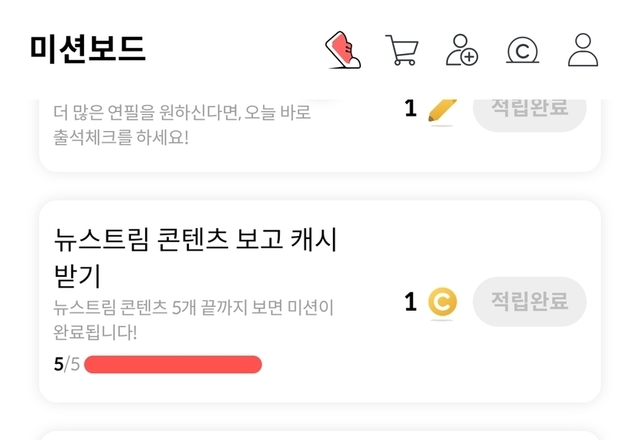Open the cash icon in header

coord(522,50)
